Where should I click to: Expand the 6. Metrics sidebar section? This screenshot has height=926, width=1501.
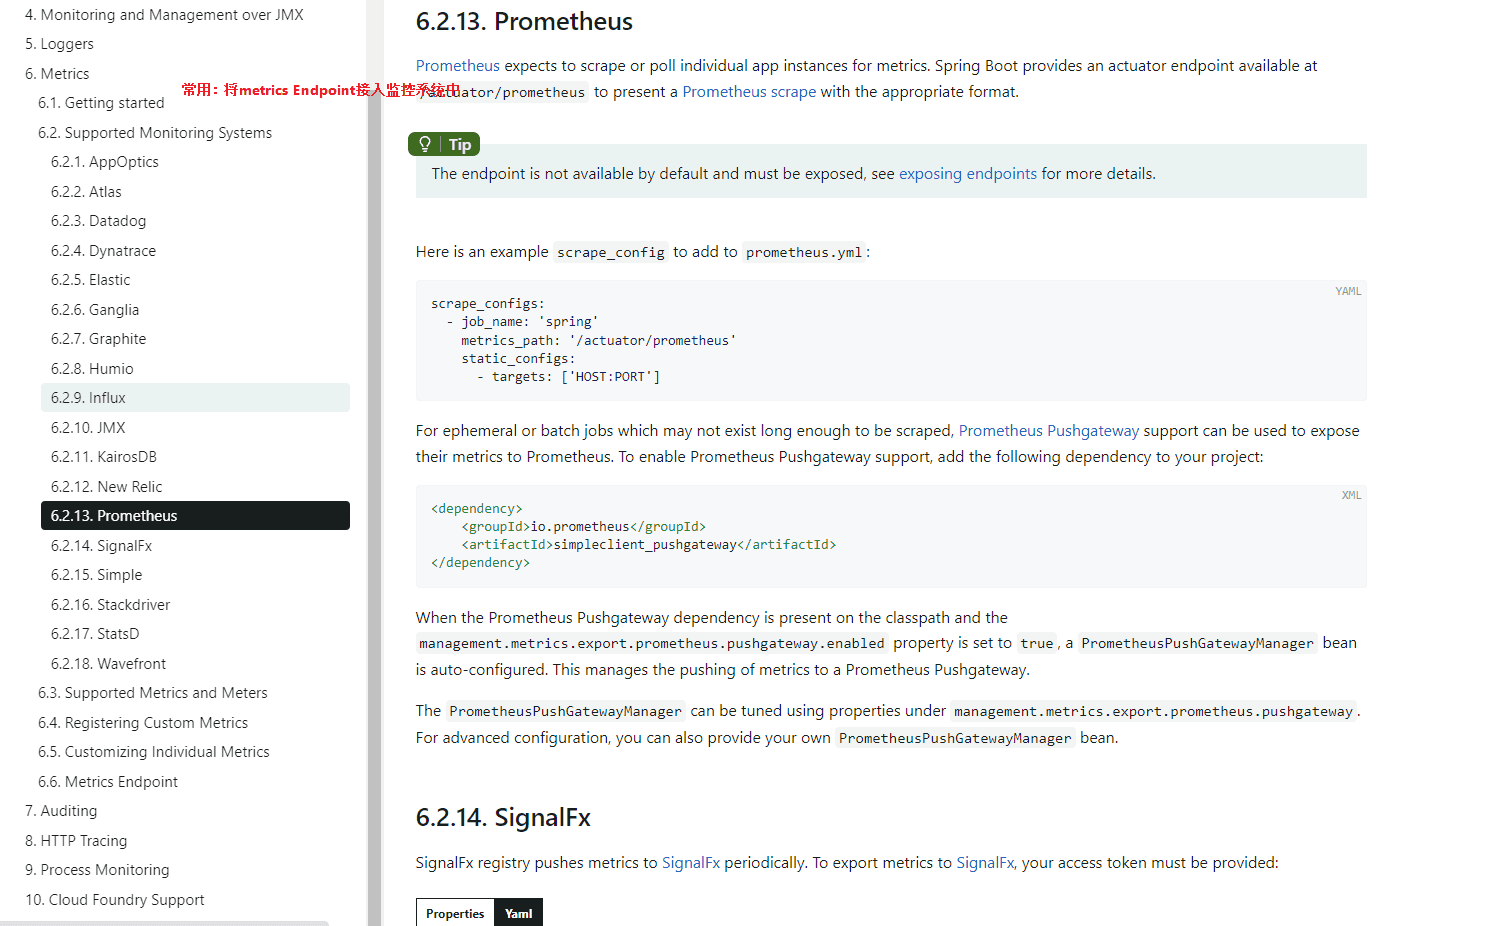[x=57, y=74]
